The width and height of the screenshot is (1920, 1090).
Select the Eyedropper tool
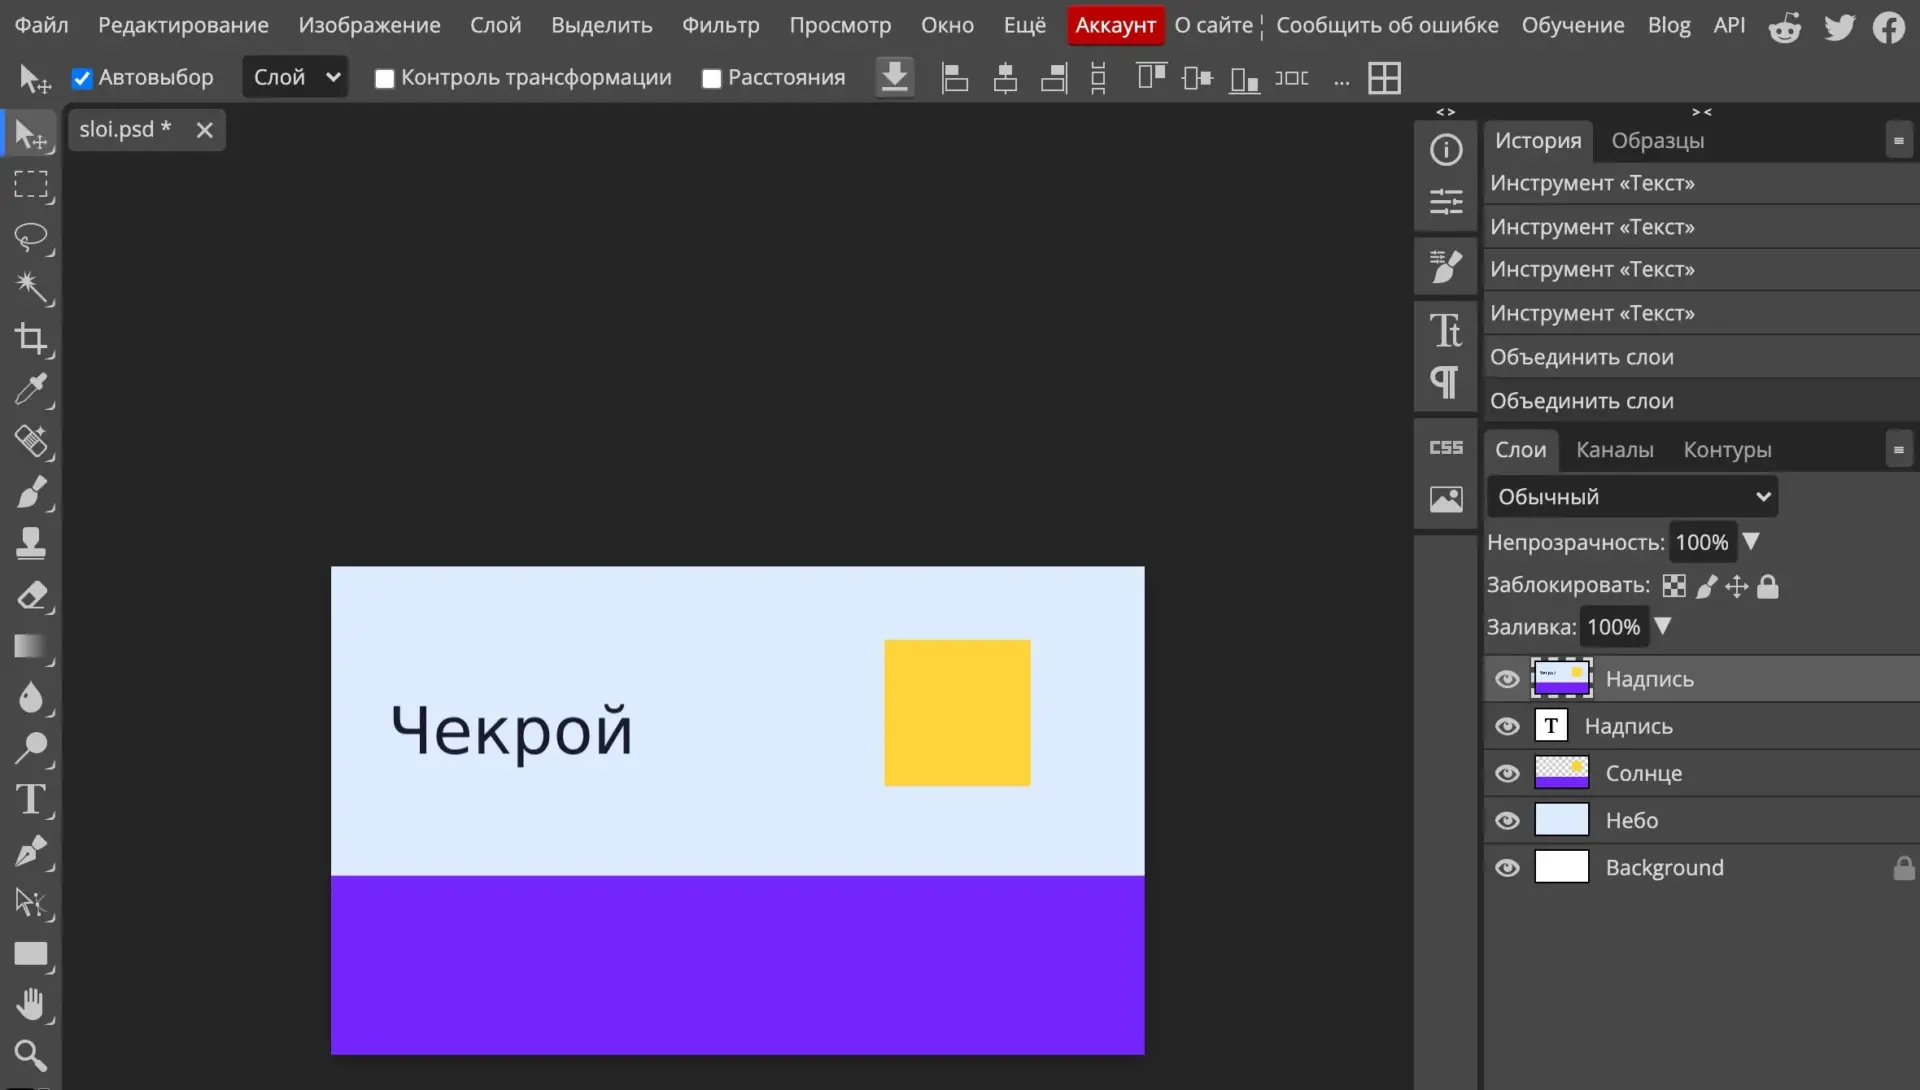click(x=30, y=390)
